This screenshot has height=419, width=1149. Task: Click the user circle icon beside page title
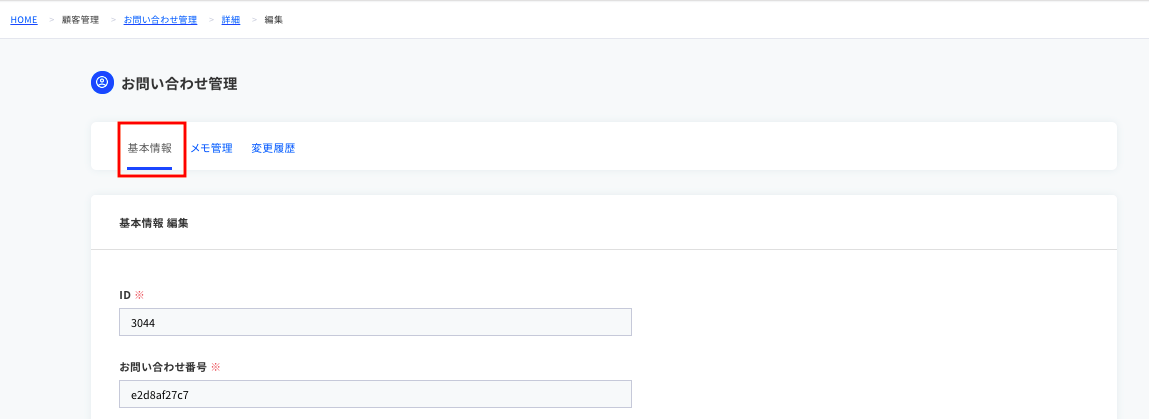pyautogui.click(x=102, y=83)
